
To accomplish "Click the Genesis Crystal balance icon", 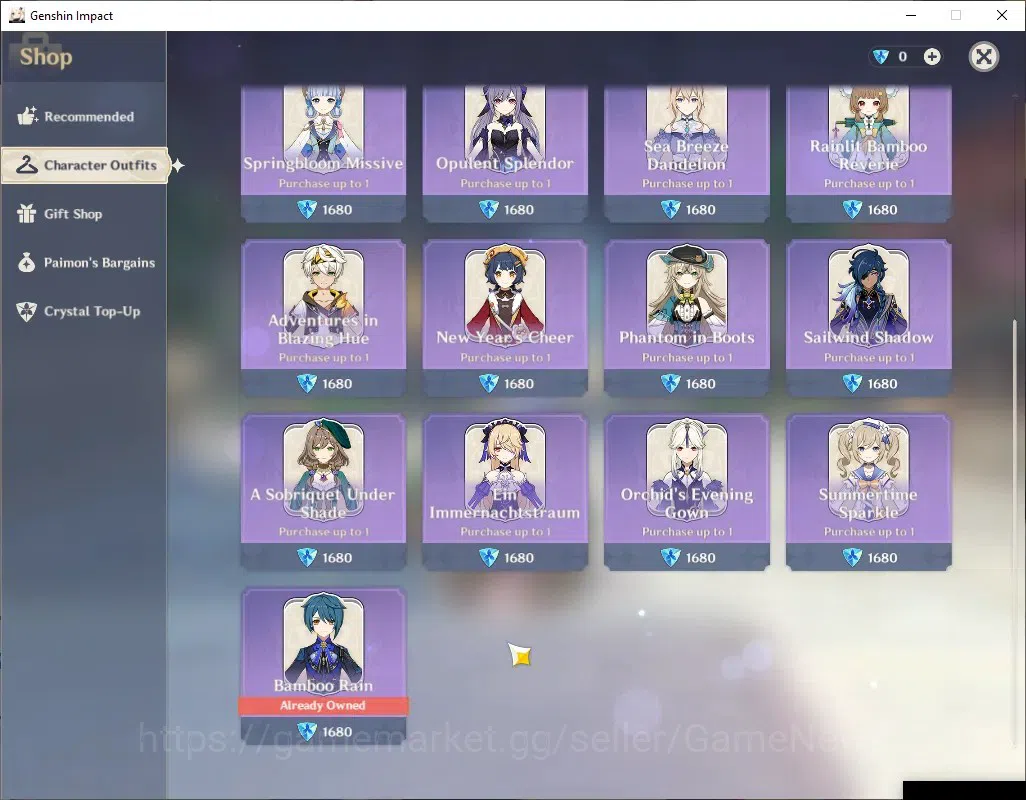I will point(881,57).
